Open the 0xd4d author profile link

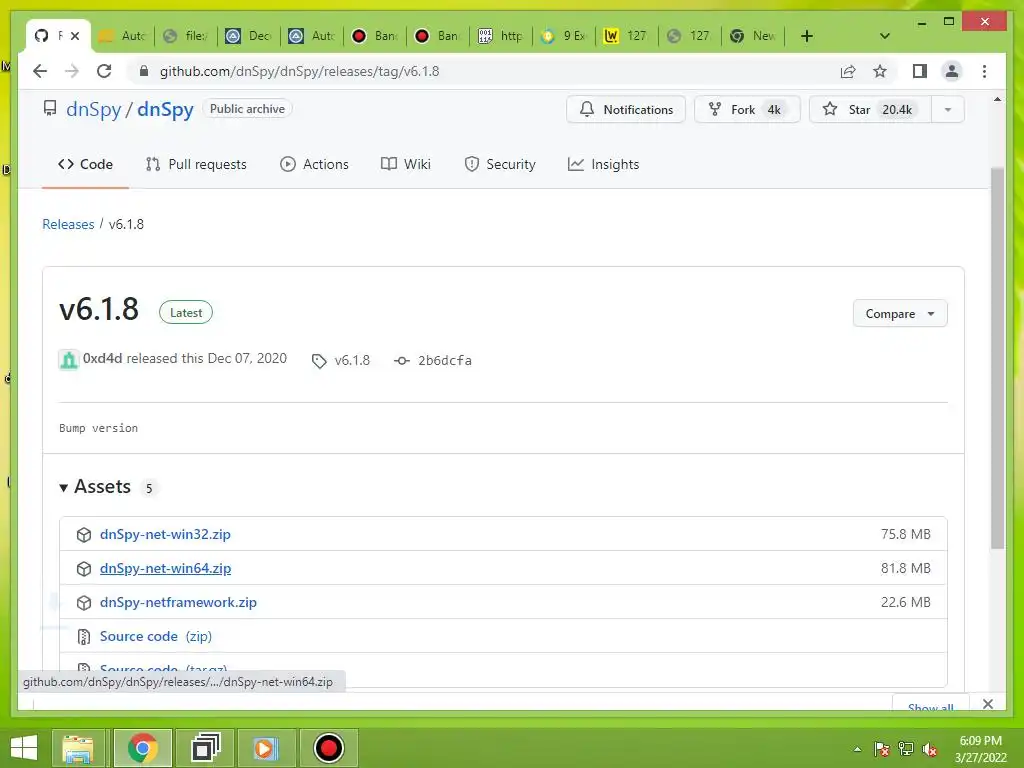coord(103,359)
